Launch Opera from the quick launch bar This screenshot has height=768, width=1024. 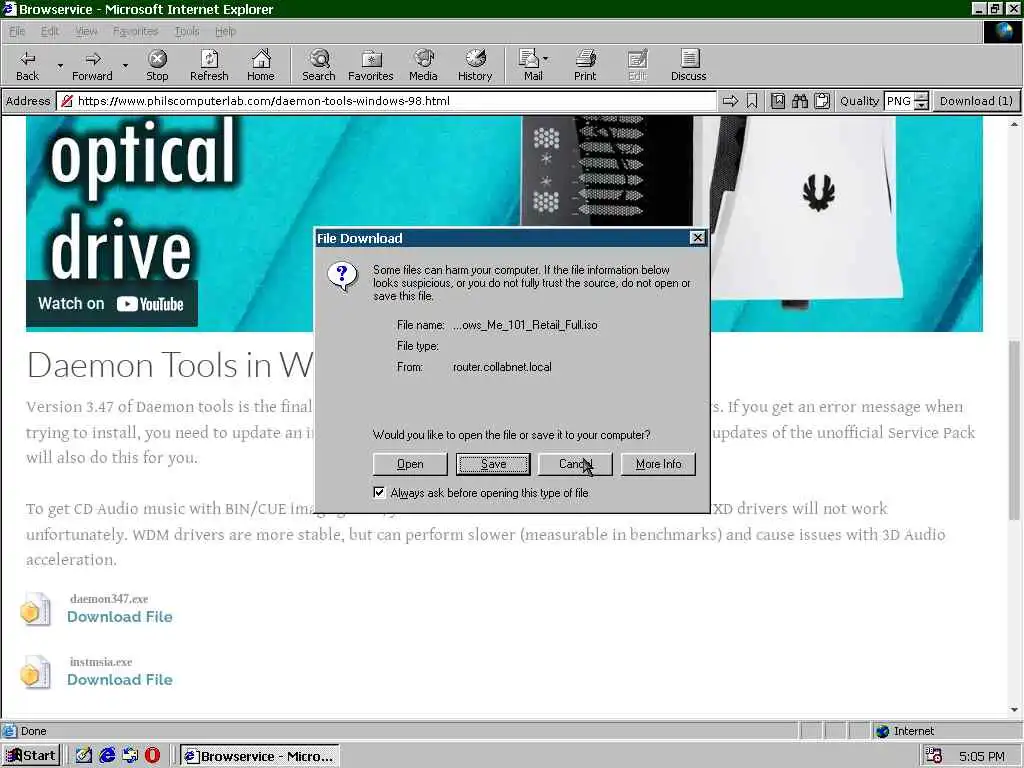(152, 756)
